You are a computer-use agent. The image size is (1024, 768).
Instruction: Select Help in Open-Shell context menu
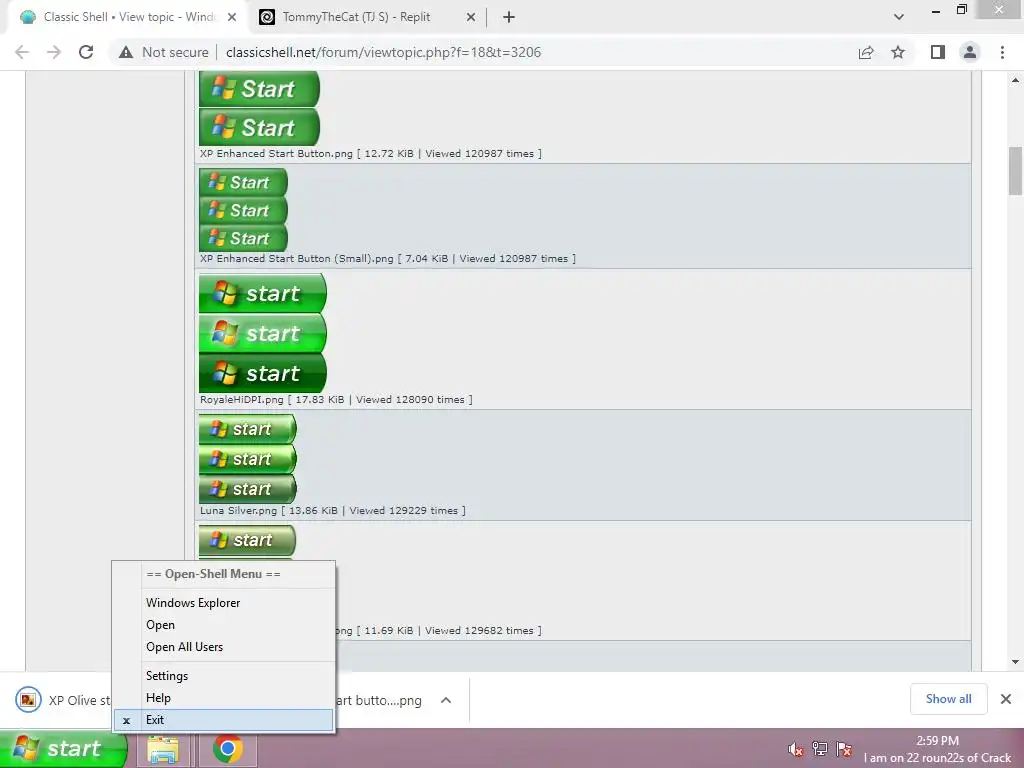tap(223, 698)
